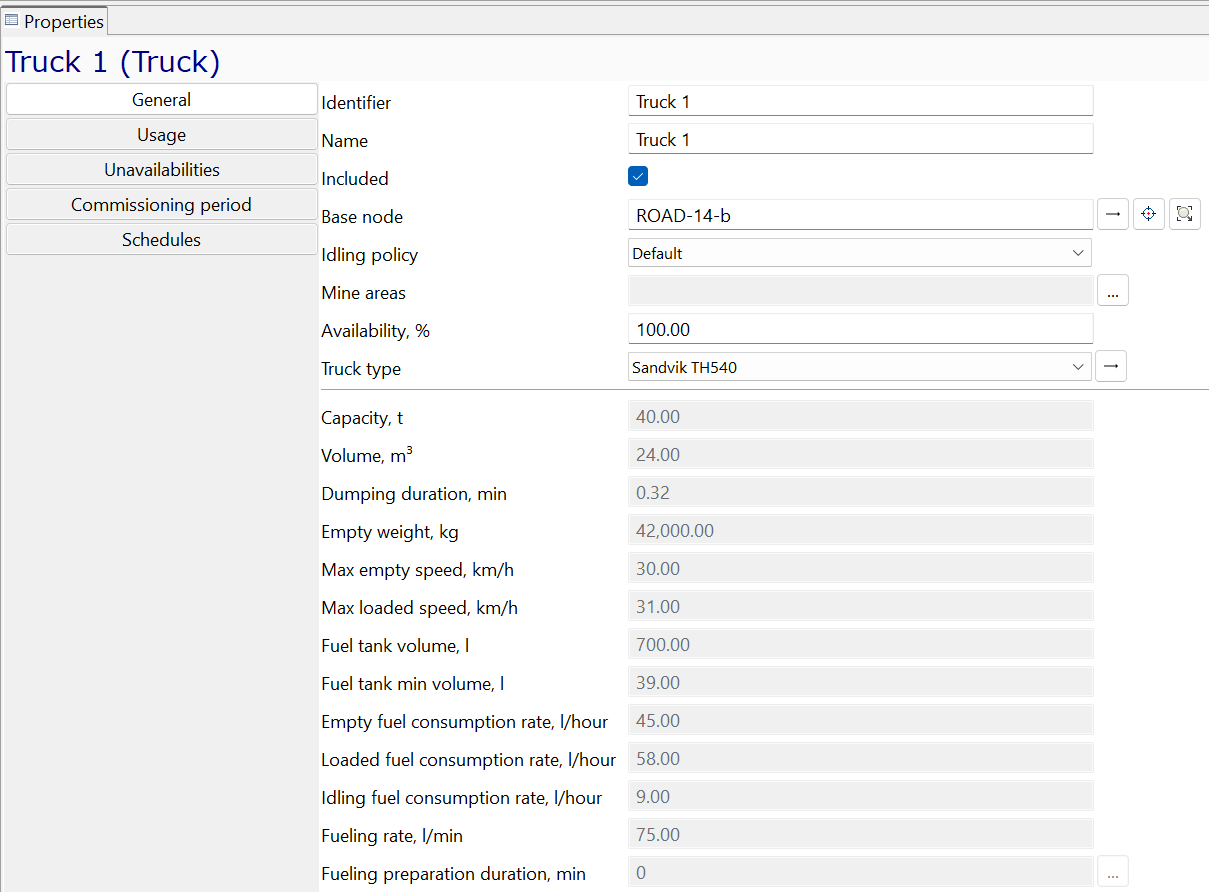Zoom to base node icon
Screen dimensions: 1209x892
pos(1185,214)
